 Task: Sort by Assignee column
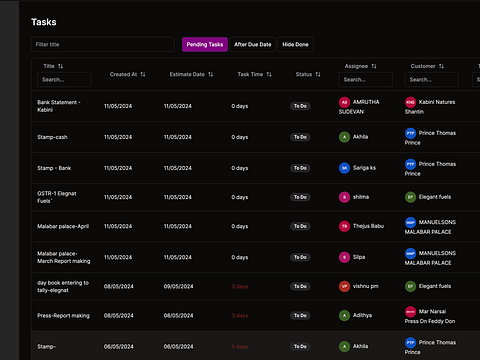(x=374, y=66)
